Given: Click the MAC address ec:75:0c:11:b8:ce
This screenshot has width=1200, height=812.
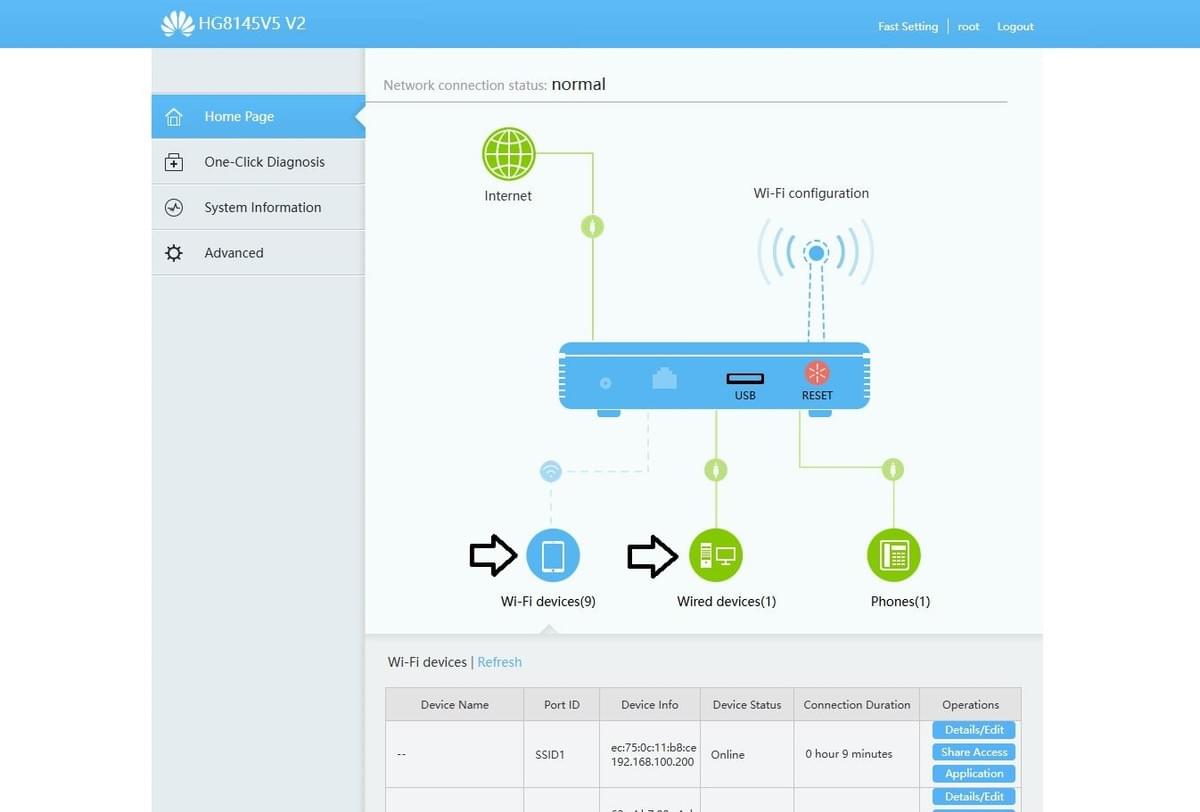Looking at the screenshot, I should 654,748.
